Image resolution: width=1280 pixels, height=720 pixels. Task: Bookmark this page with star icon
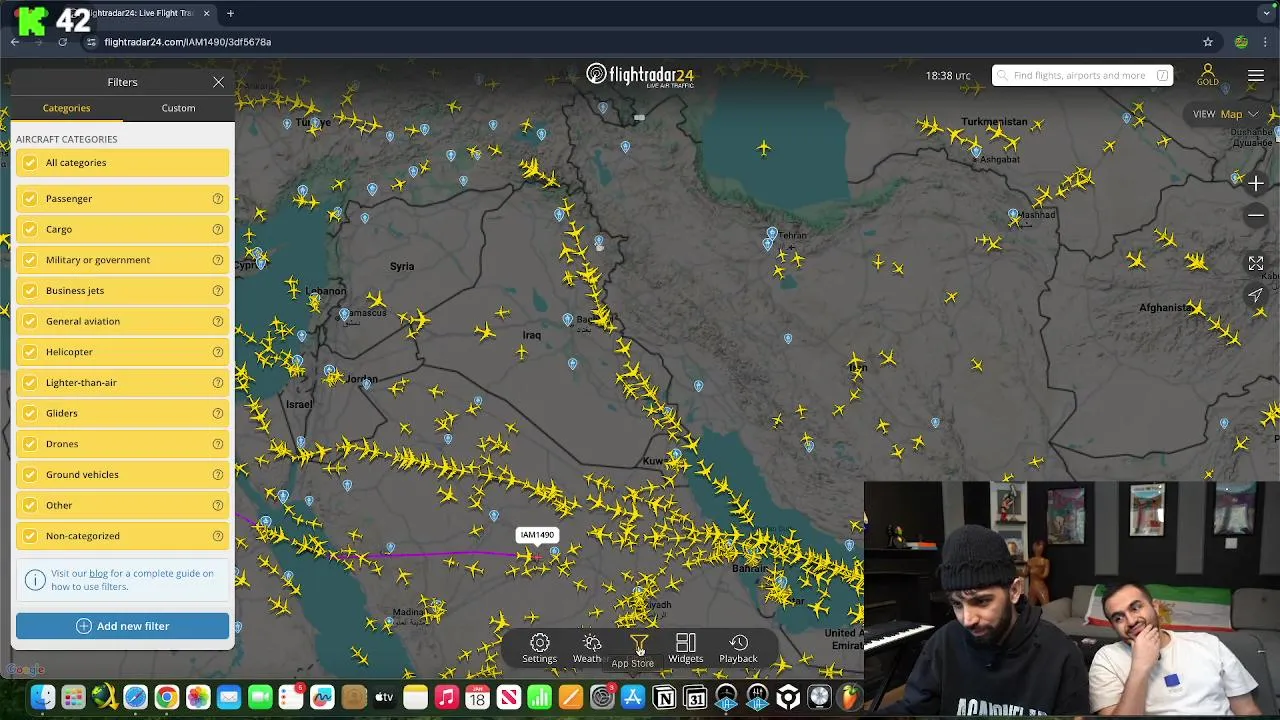tap(1208, 42)
